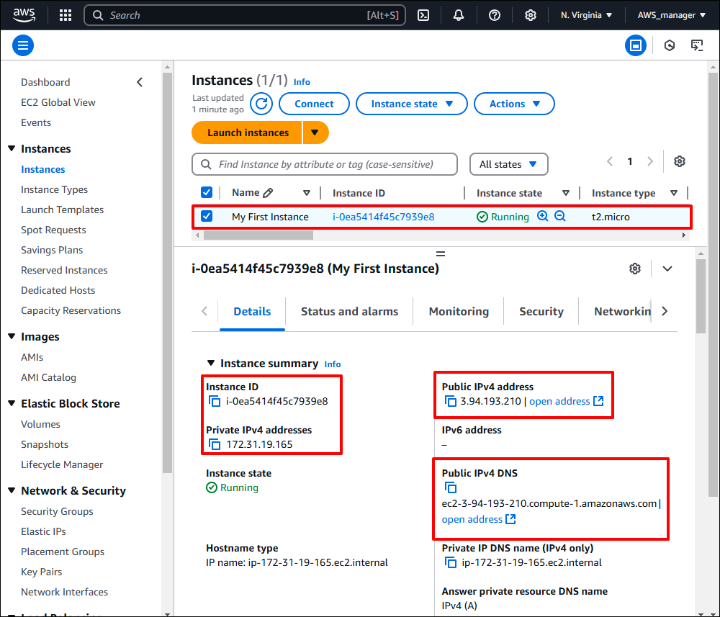Collapse the Instance summary section
720x617 pixels.
tap(211, 363)
